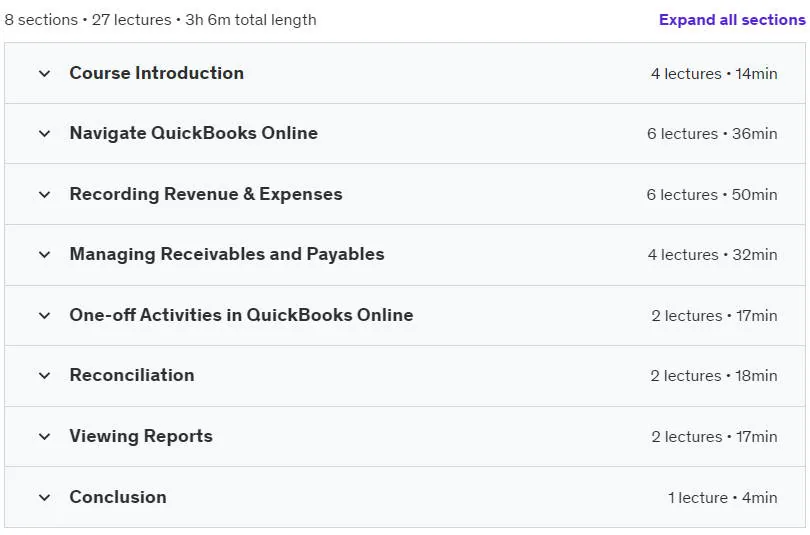Toggle the Reconciliation chevron arrow
810x535 pixels.
point(44,375)
